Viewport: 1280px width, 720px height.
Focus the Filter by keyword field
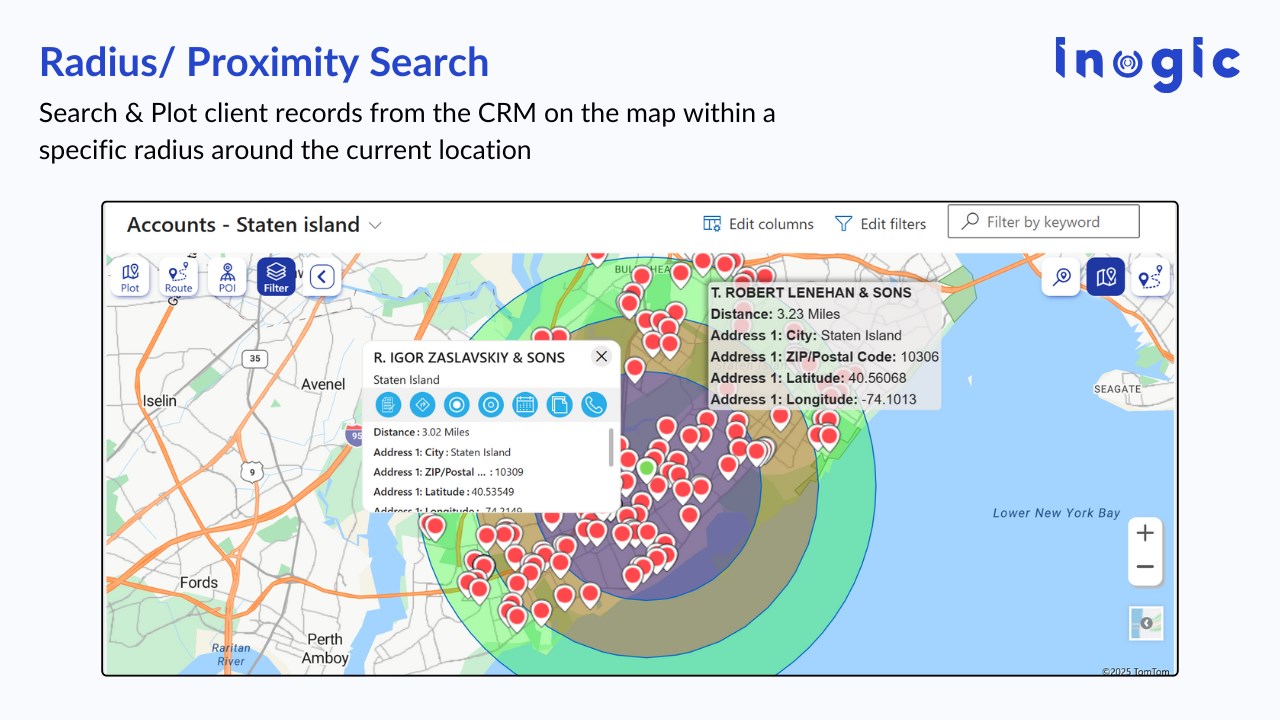click(1043, 222)
